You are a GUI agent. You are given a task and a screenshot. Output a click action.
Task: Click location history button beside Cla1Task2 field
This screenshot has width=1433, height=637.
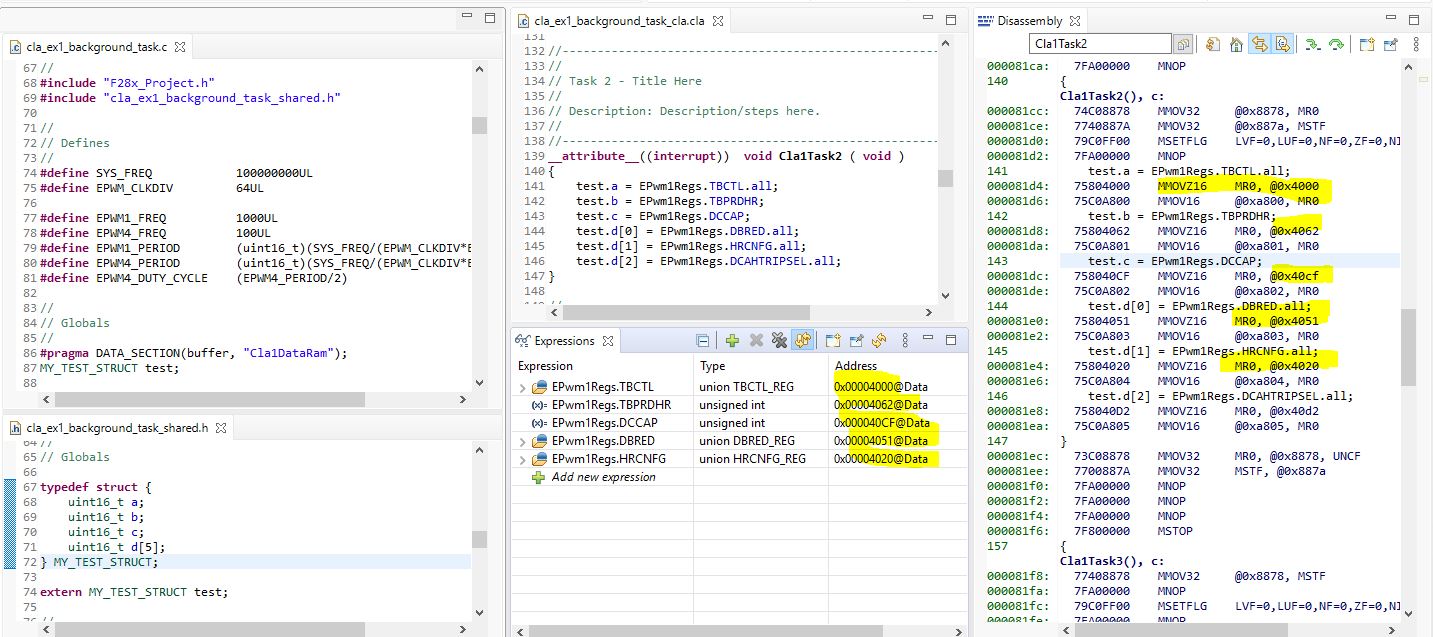1183,44
